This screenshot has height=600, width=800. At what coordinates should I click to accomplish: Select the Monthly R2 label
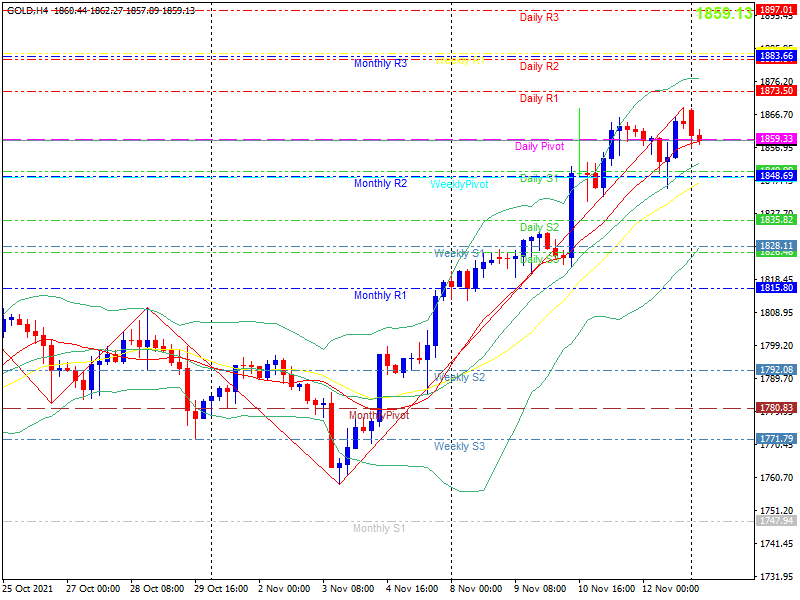pos(381,183)
